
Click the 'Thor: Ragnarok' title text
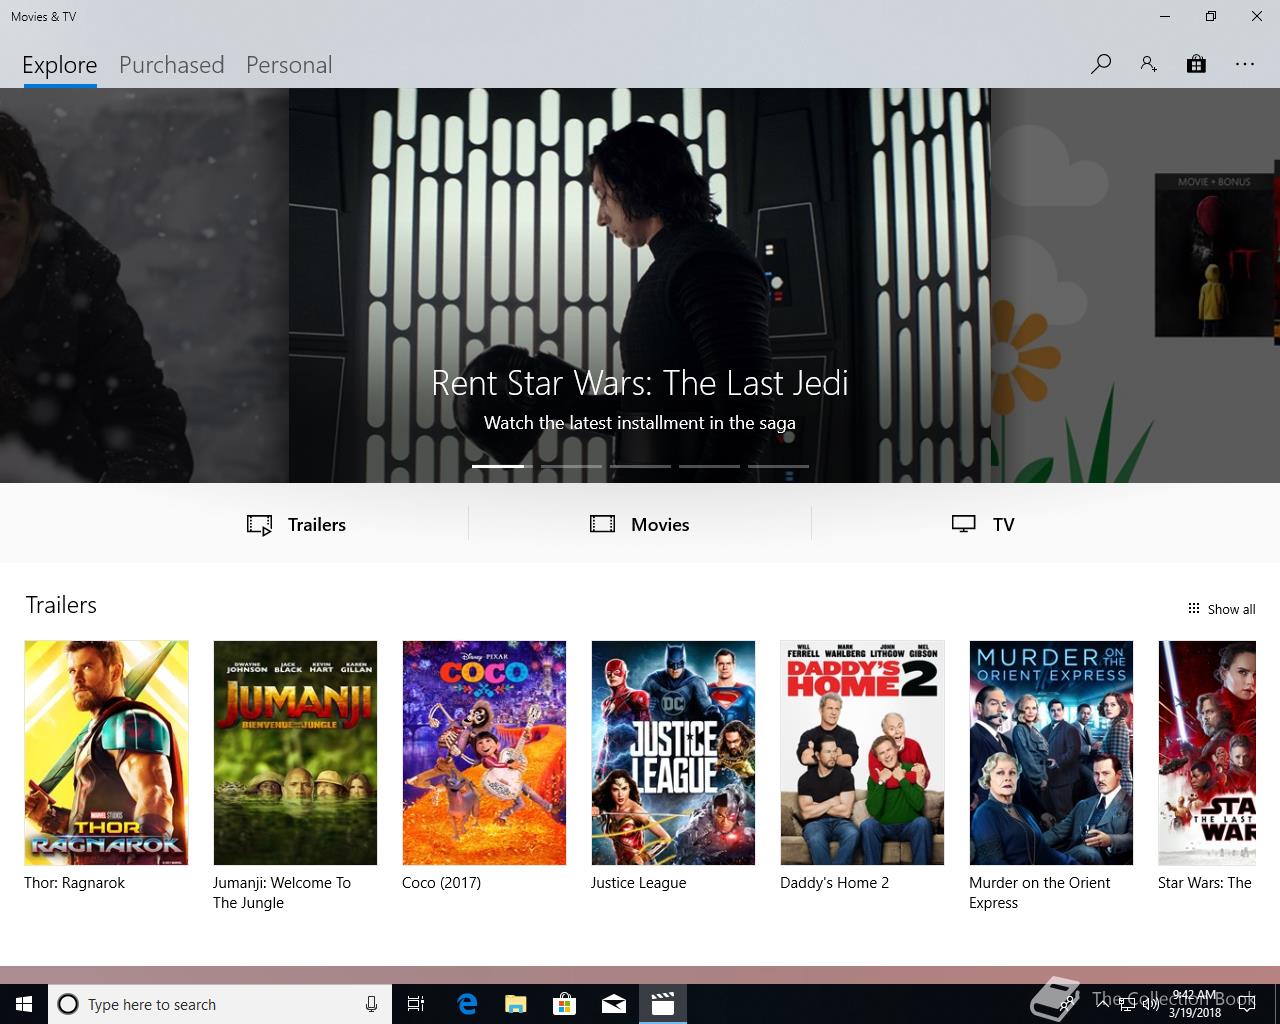point(75,883)
